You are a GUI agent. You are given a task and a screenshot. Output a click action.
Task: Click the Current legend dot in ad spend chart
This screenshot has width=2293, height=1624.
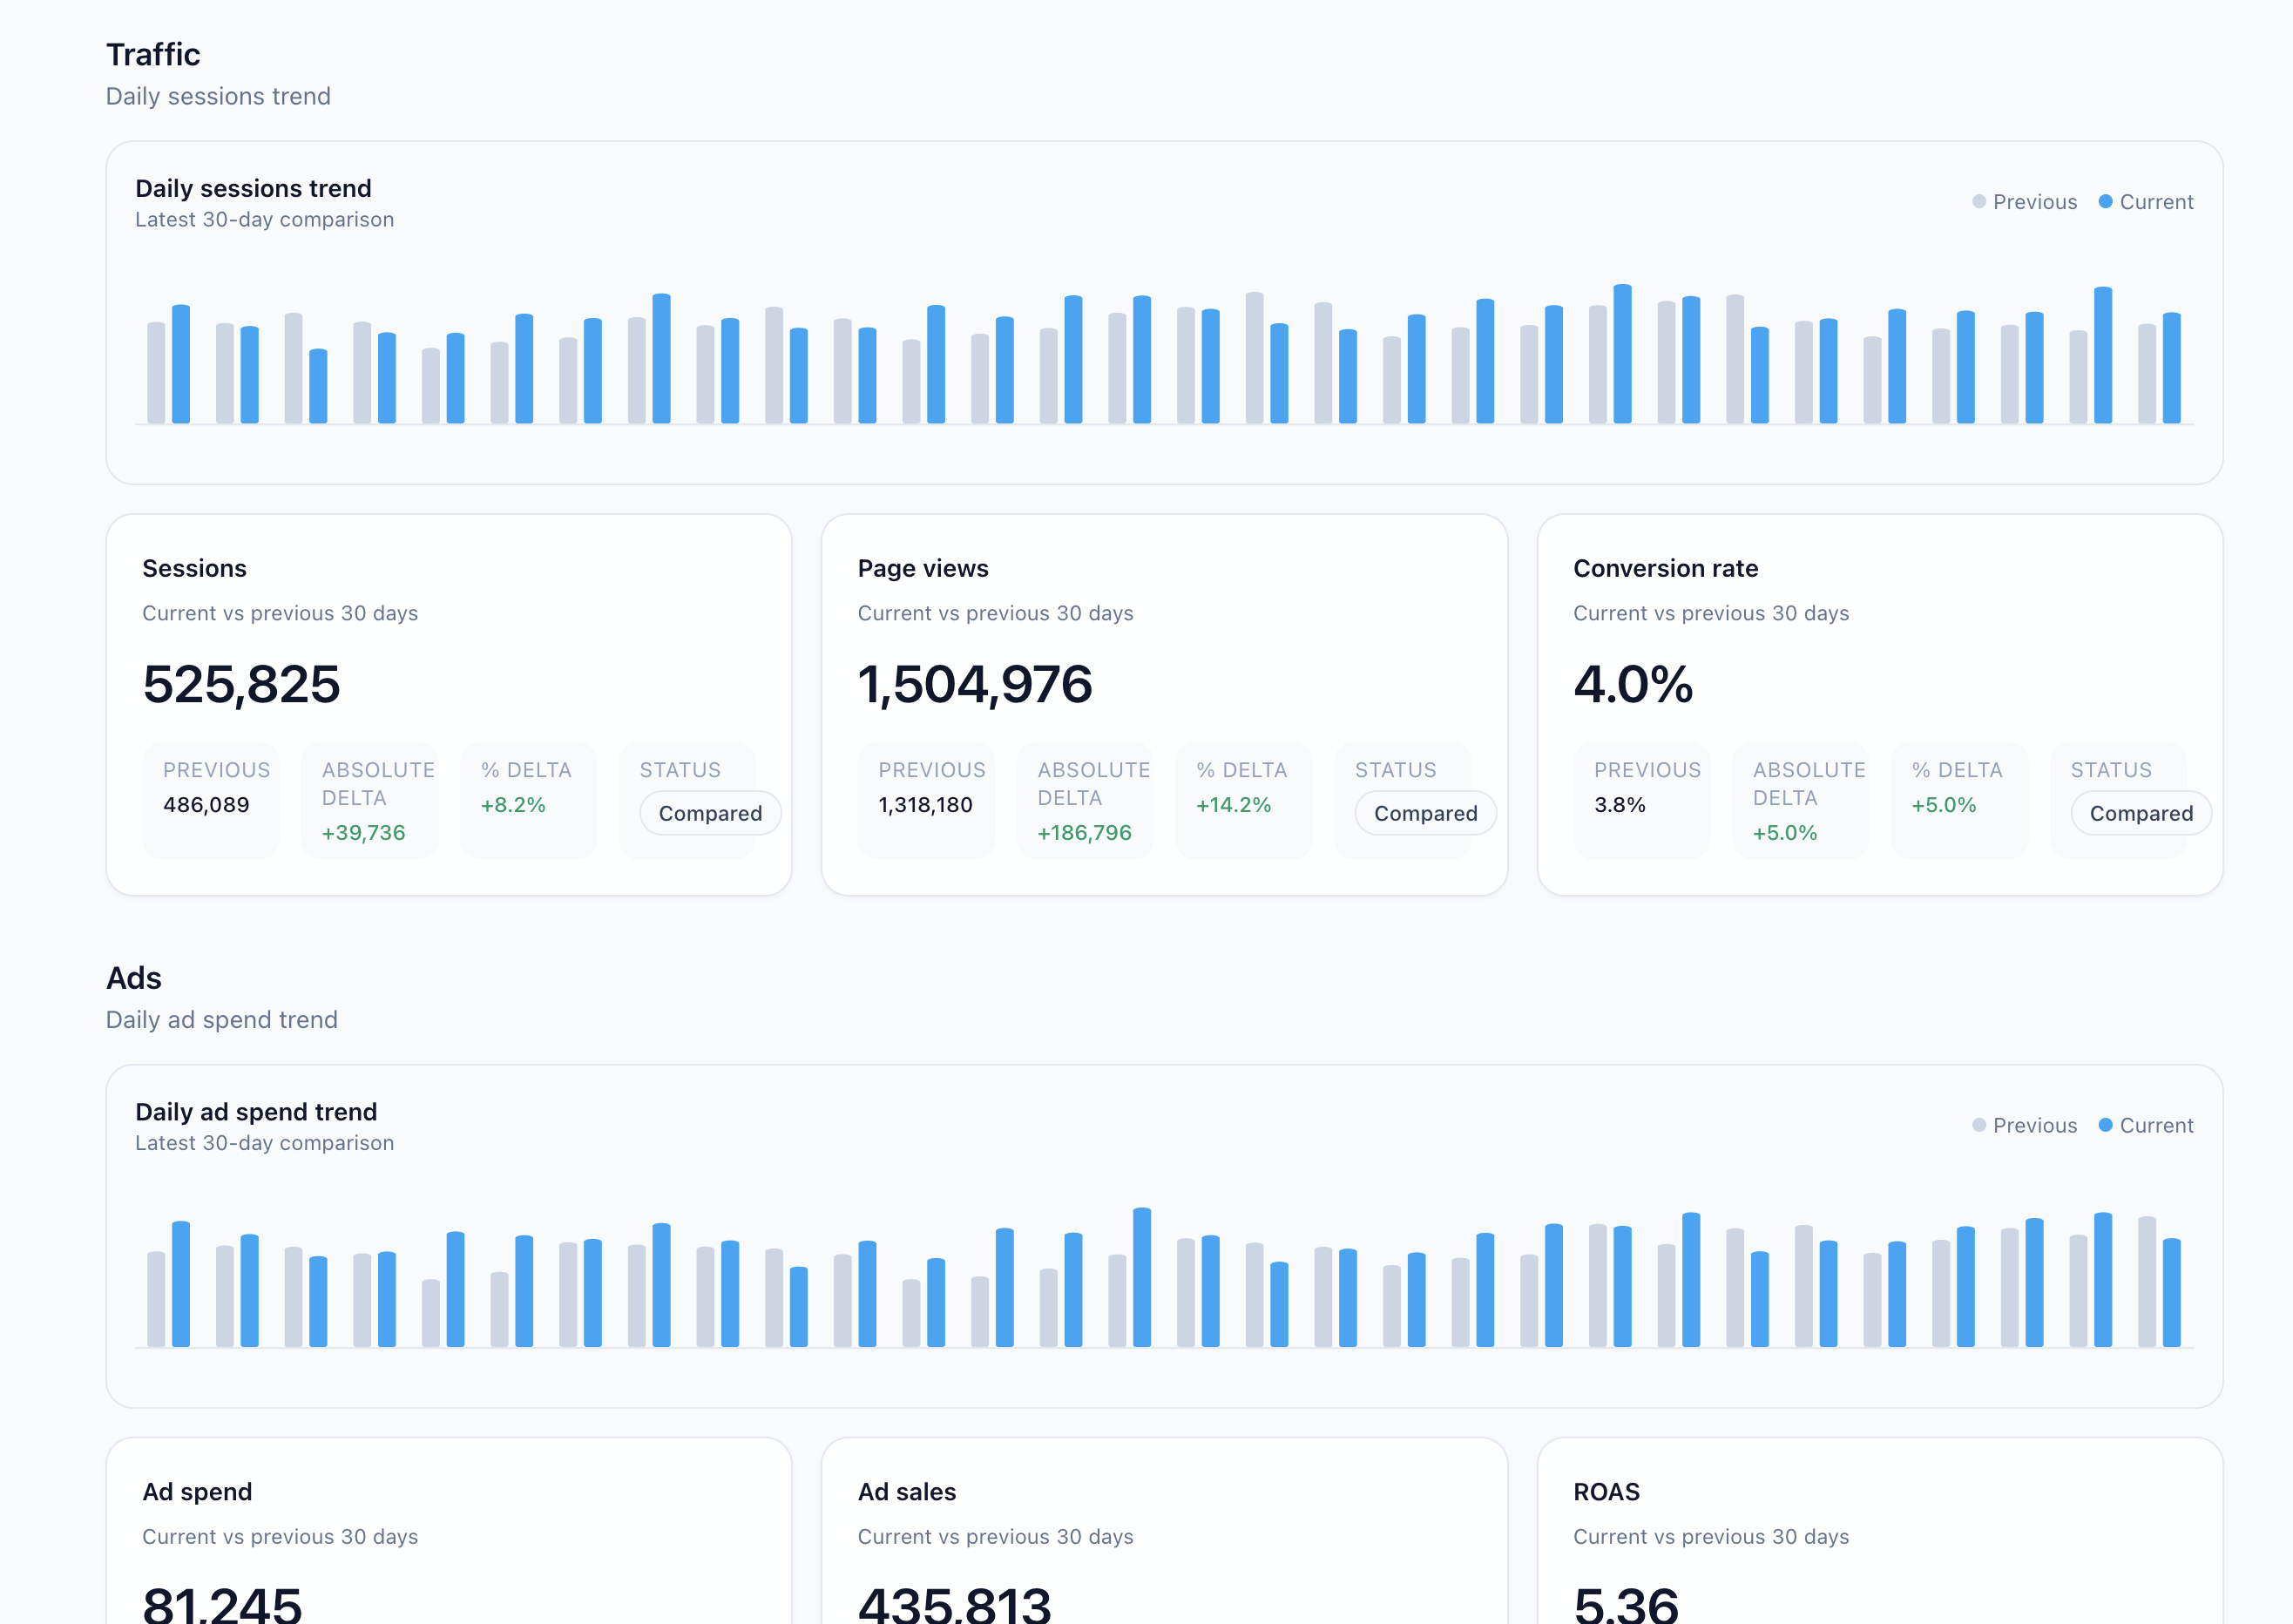coord(2105,1125)
